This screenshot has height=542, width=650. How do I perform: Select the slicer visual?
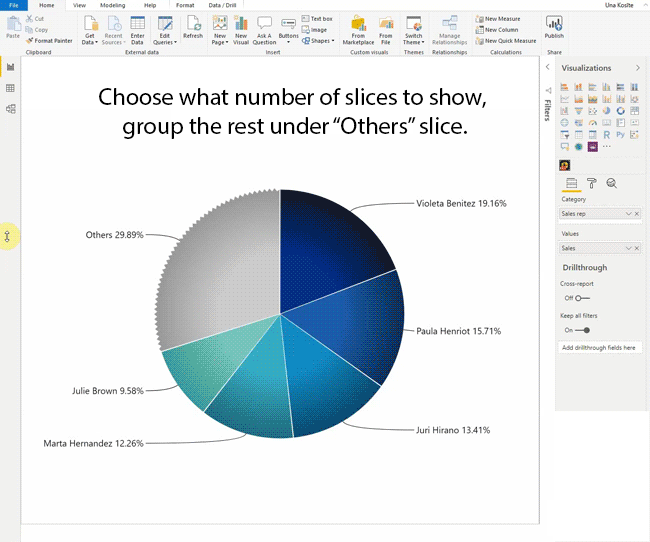564,135
